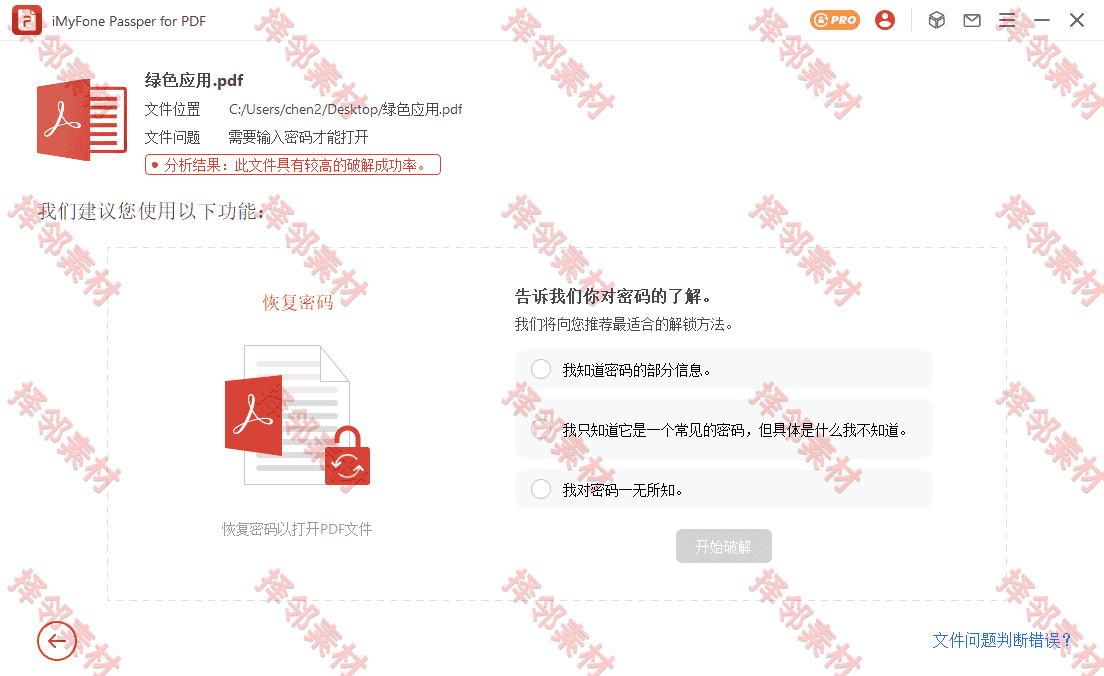Click the iMyFone Passper app logo
The height and width of the screenshot is (676, 1104).
pos(27,20)
